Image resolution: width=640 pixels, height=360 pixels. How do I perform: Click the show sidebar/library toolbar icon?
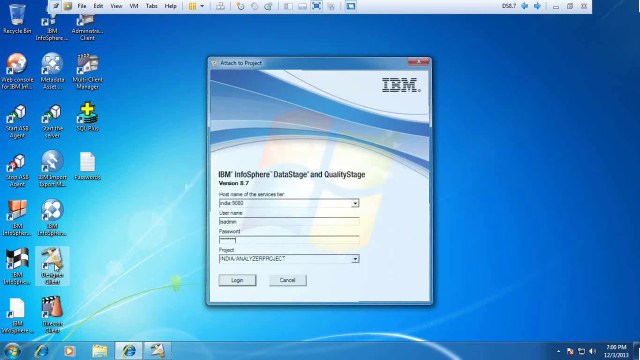tap(288, 6)
